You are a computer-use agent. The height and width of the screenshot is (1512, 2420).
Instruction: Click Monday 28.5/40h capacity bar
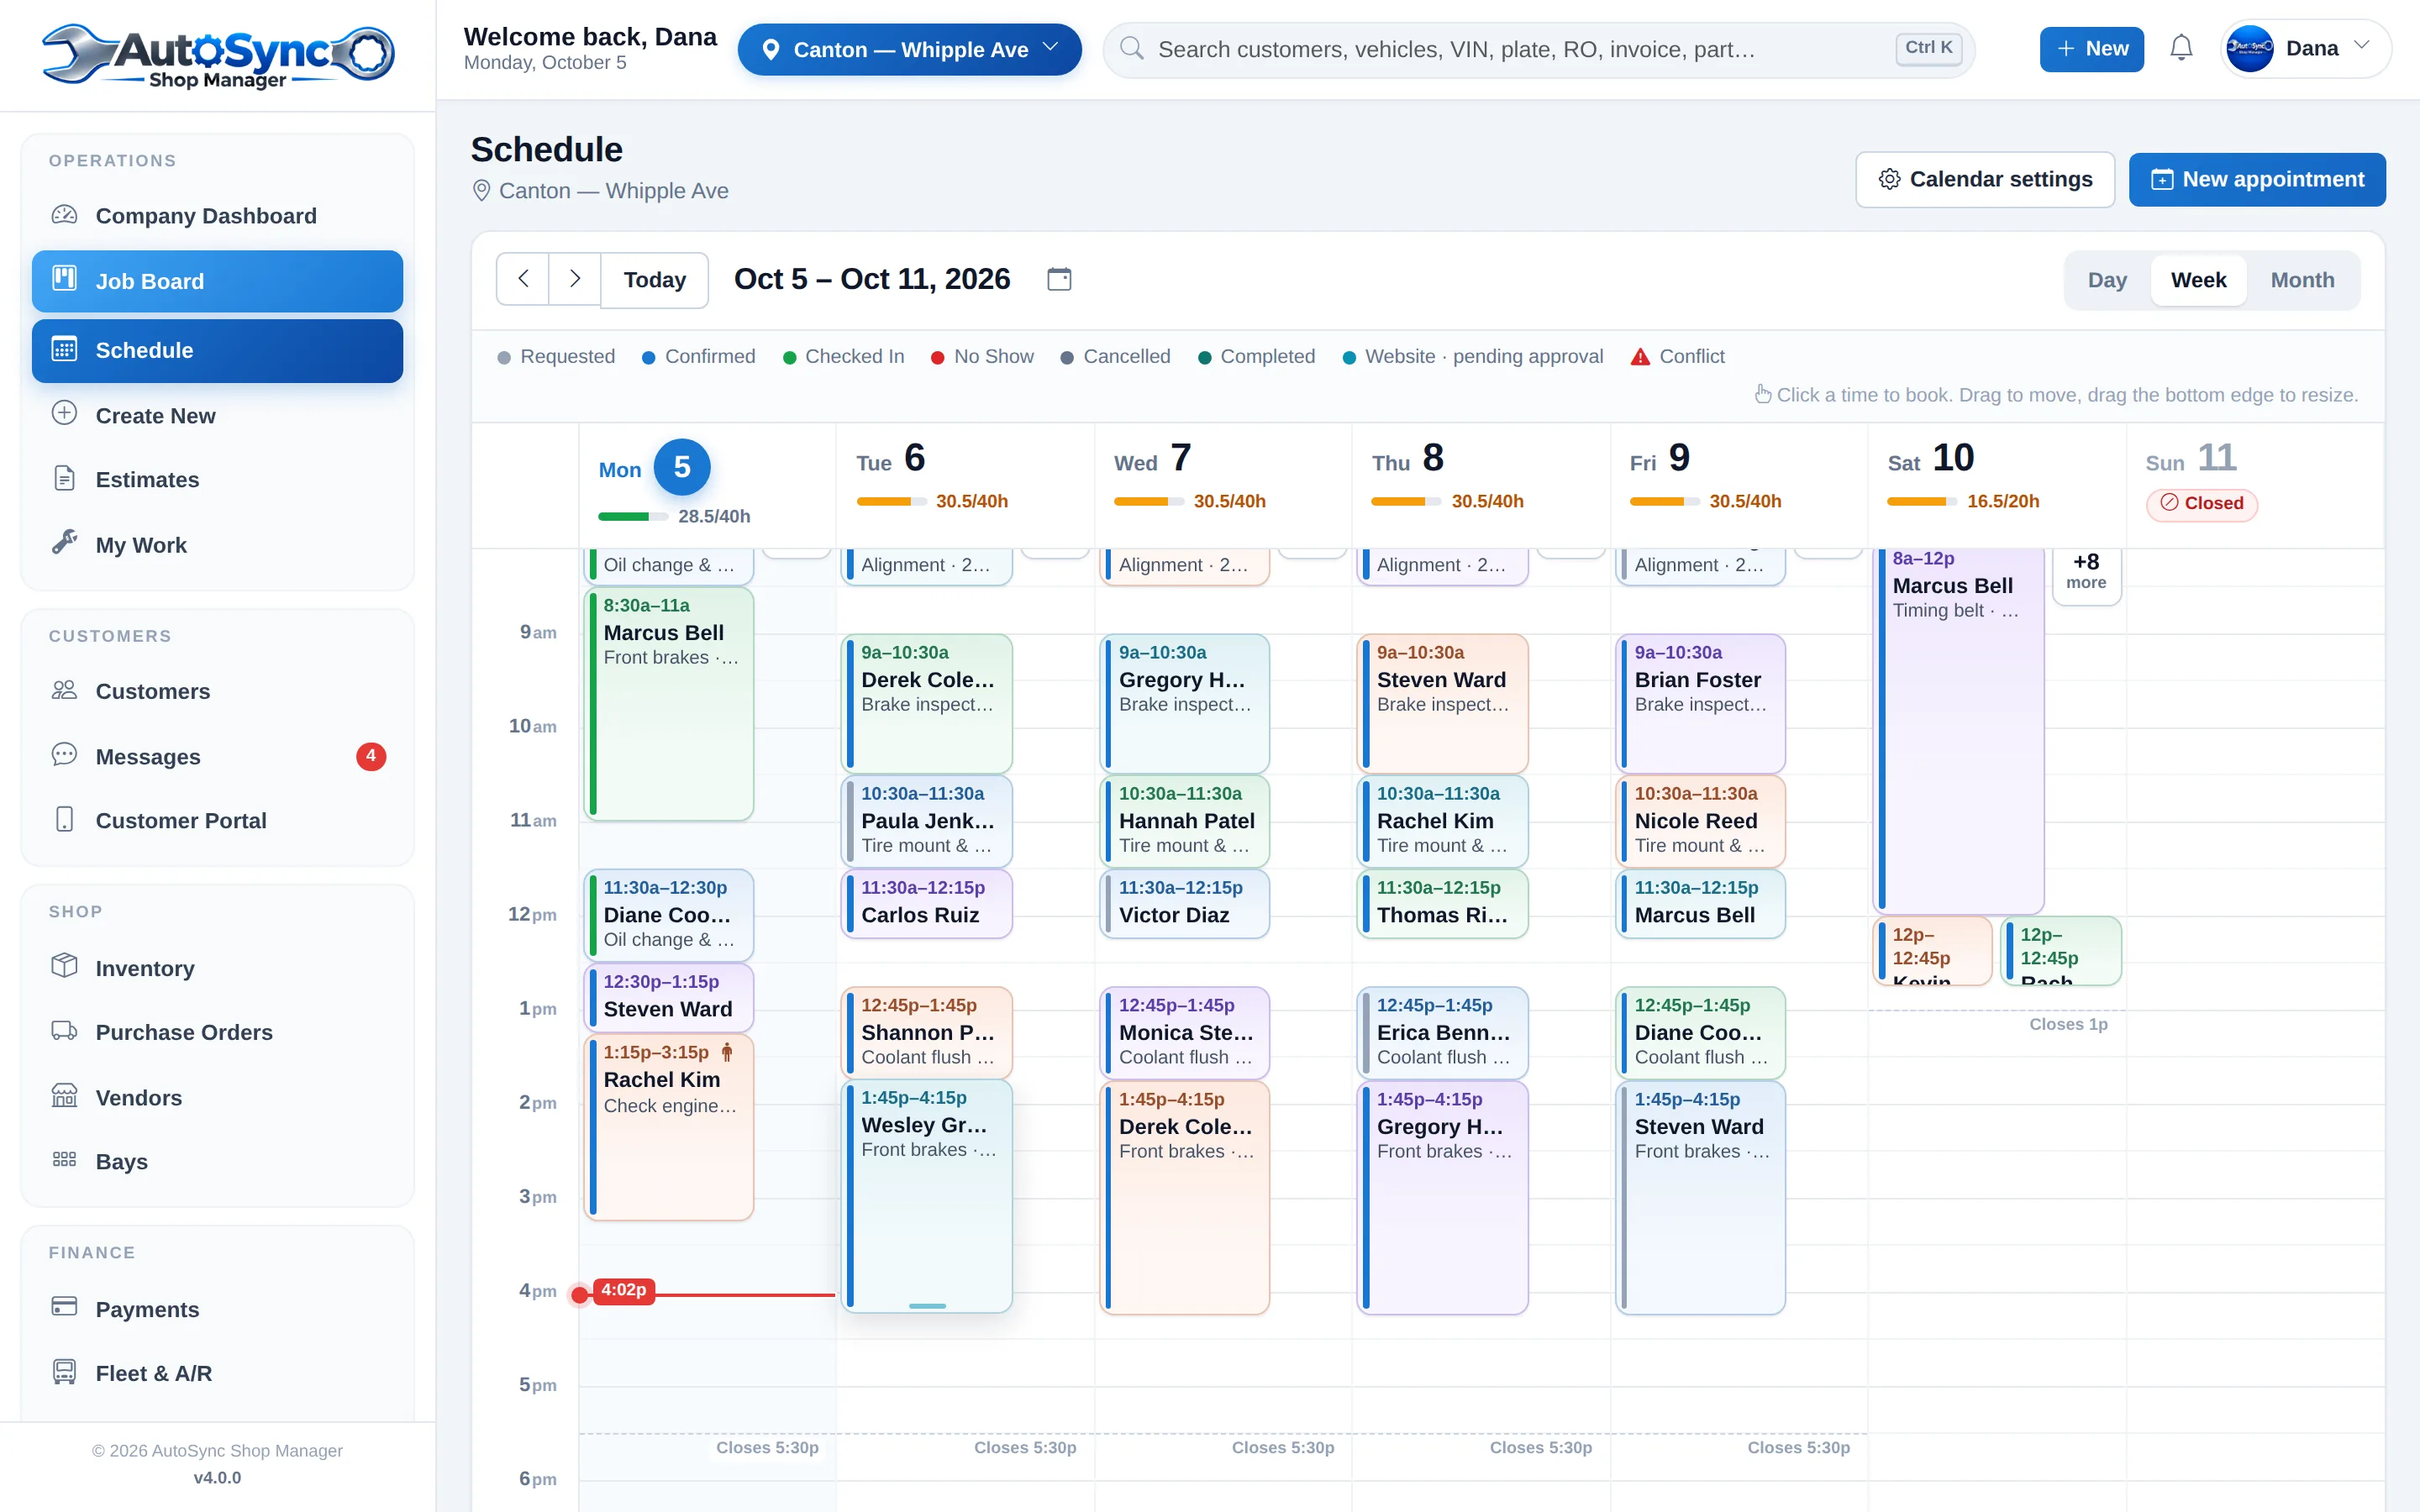(x=633, y=516)
